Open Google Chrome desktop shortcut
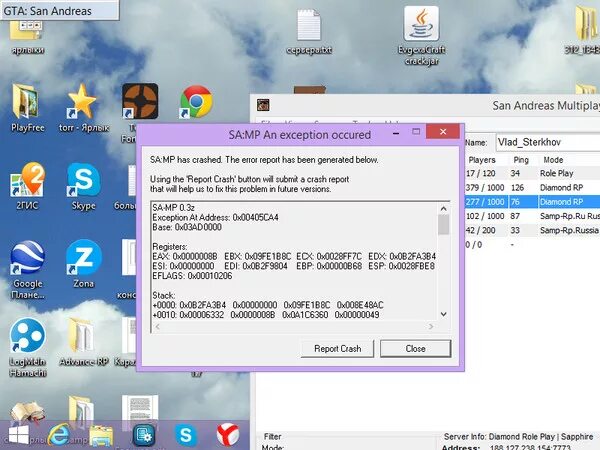600x450 pixels. click(196, 101)
